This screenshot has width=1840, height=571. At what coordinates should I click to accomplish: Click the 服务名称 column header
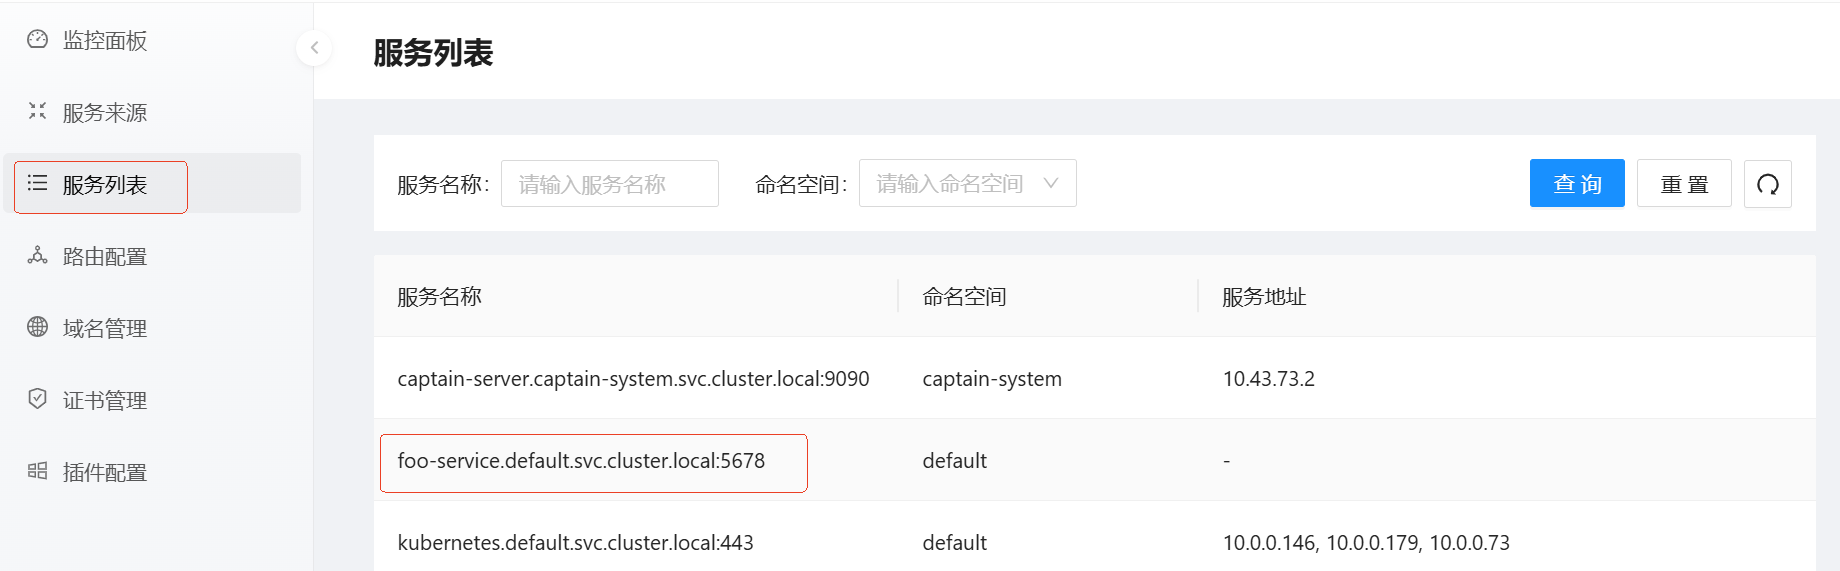[x=440, y=297]
